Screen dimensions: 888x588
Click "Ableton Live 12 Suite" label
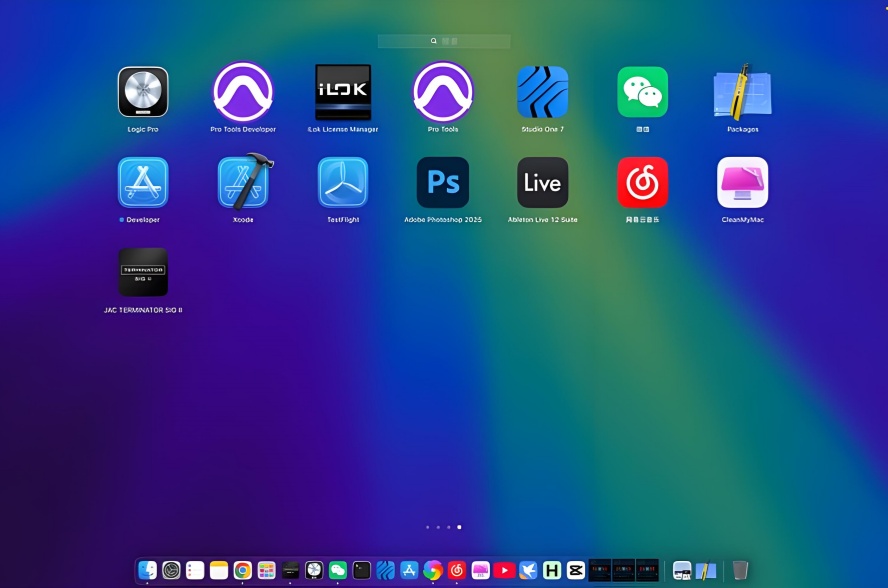pos(543,220)
